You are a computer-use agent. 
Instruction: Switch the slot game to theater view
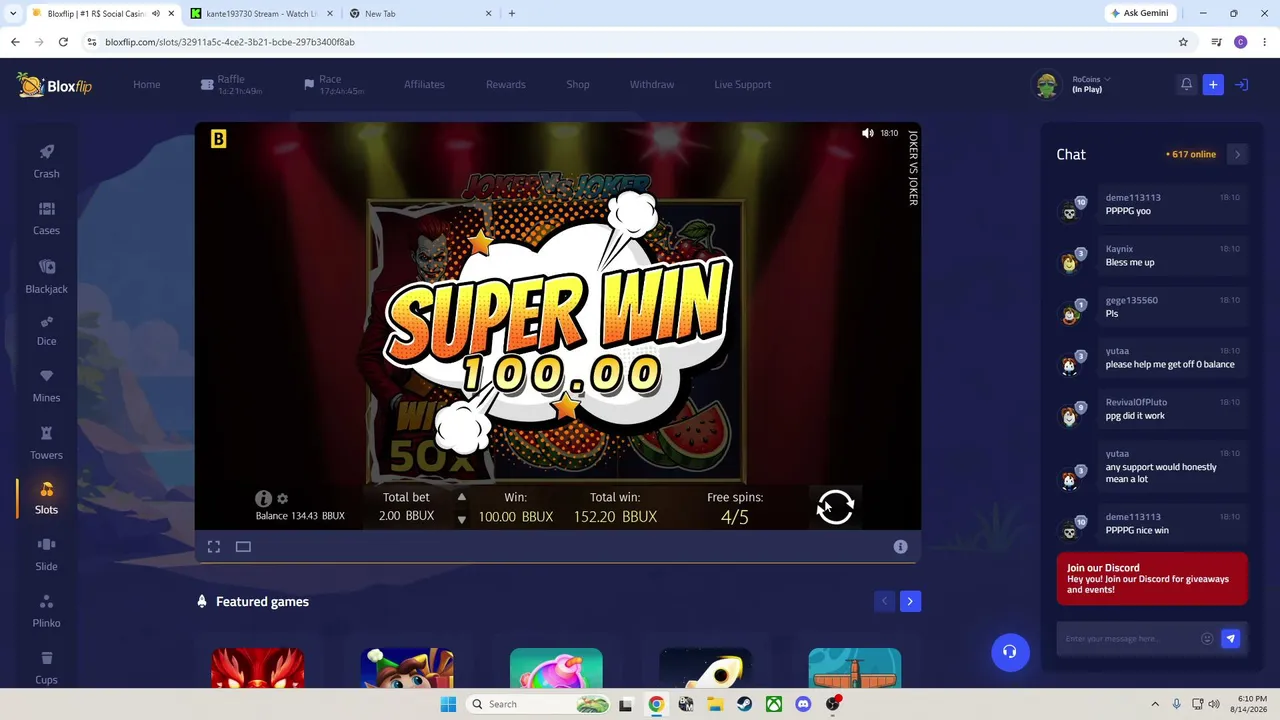tap(243, 547)
